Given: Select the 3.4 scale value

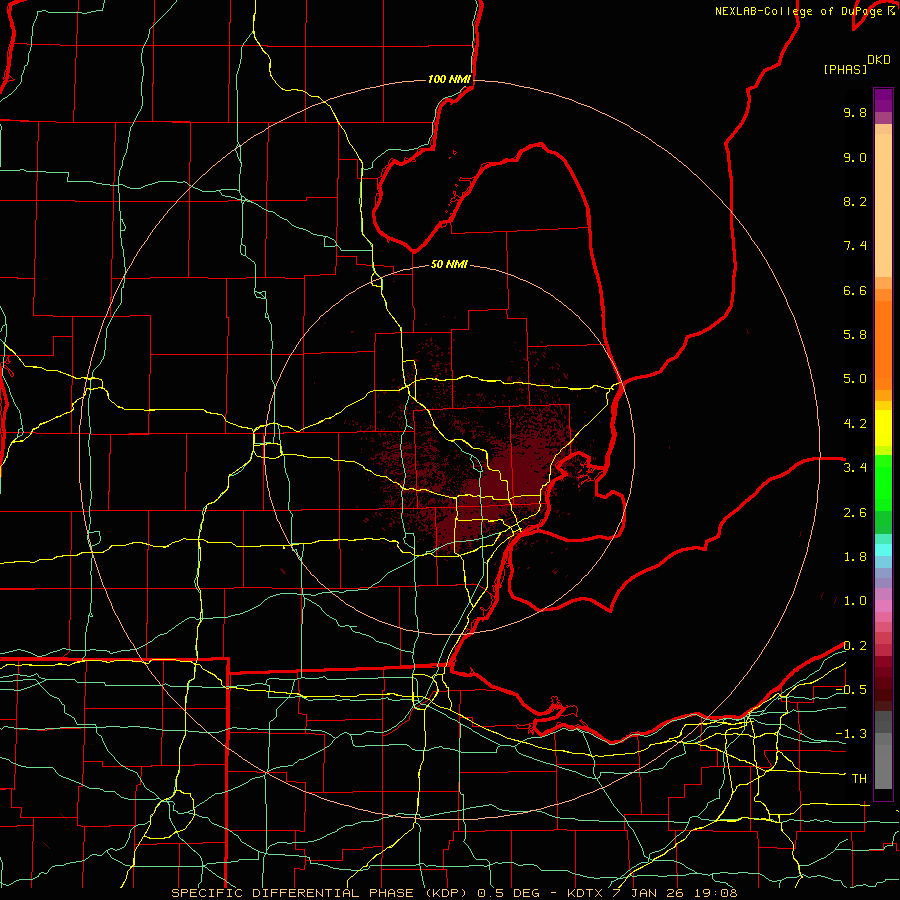Looking at the screenshot, I should click(x=855, y=468).
